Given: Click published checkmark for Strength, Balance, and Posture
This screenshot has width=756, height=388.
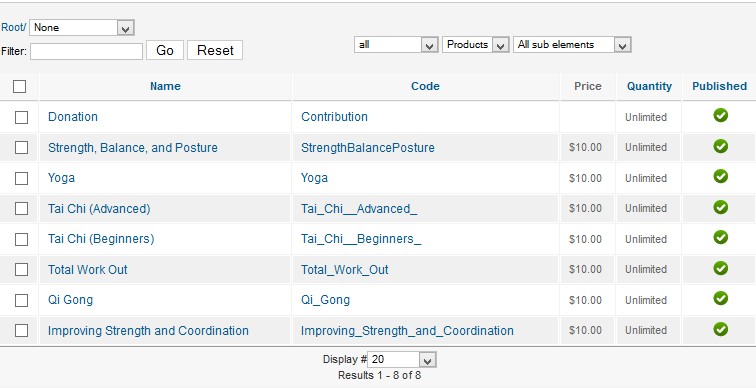Looking at the screenshot, I should click(720, 146).
